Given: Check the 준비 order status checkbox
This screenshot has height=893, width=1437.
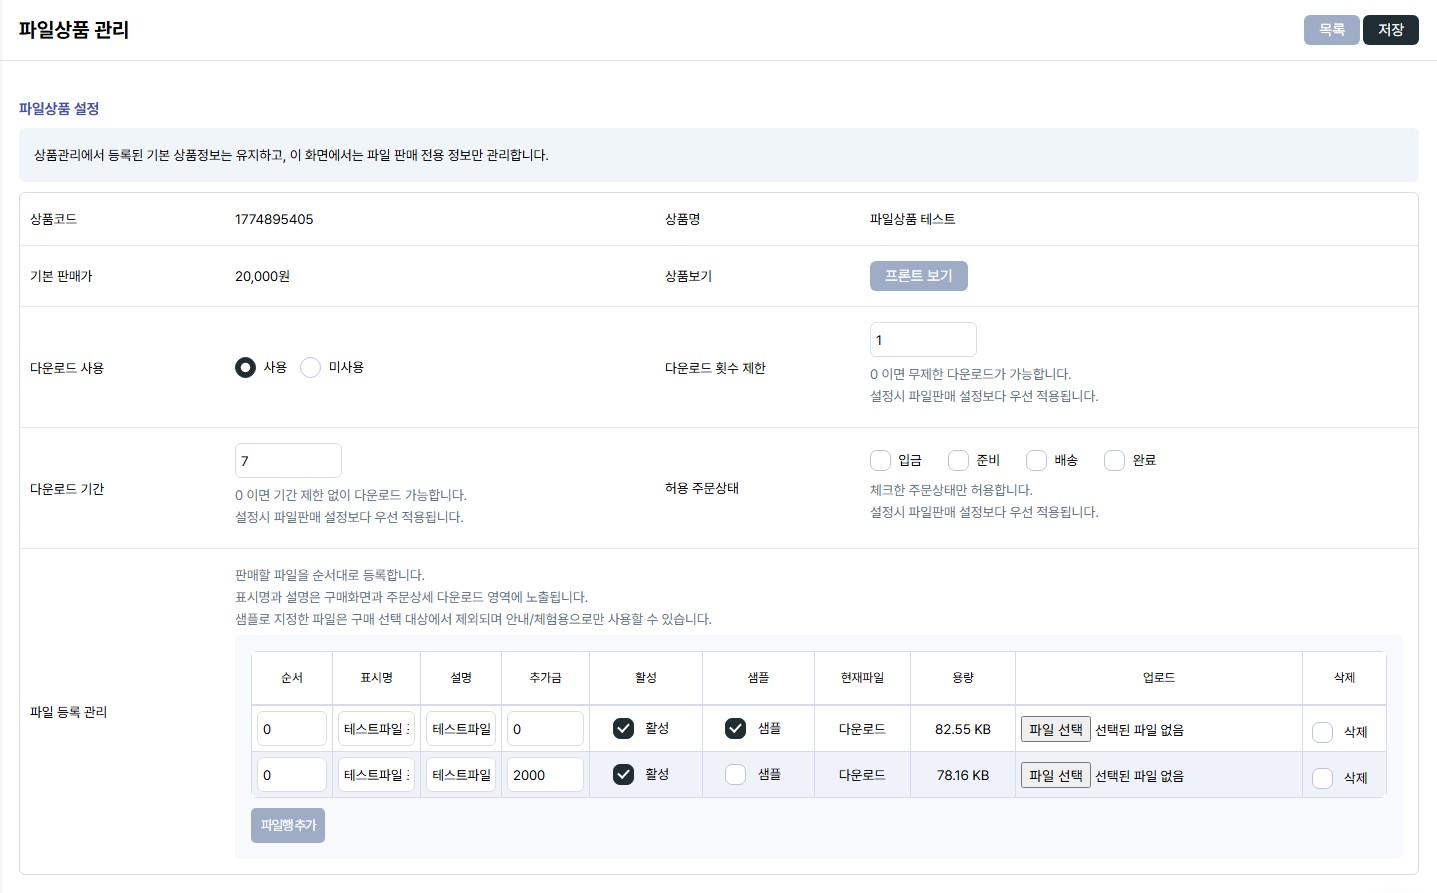Looking at the screenshot, I should click(958, 460).
